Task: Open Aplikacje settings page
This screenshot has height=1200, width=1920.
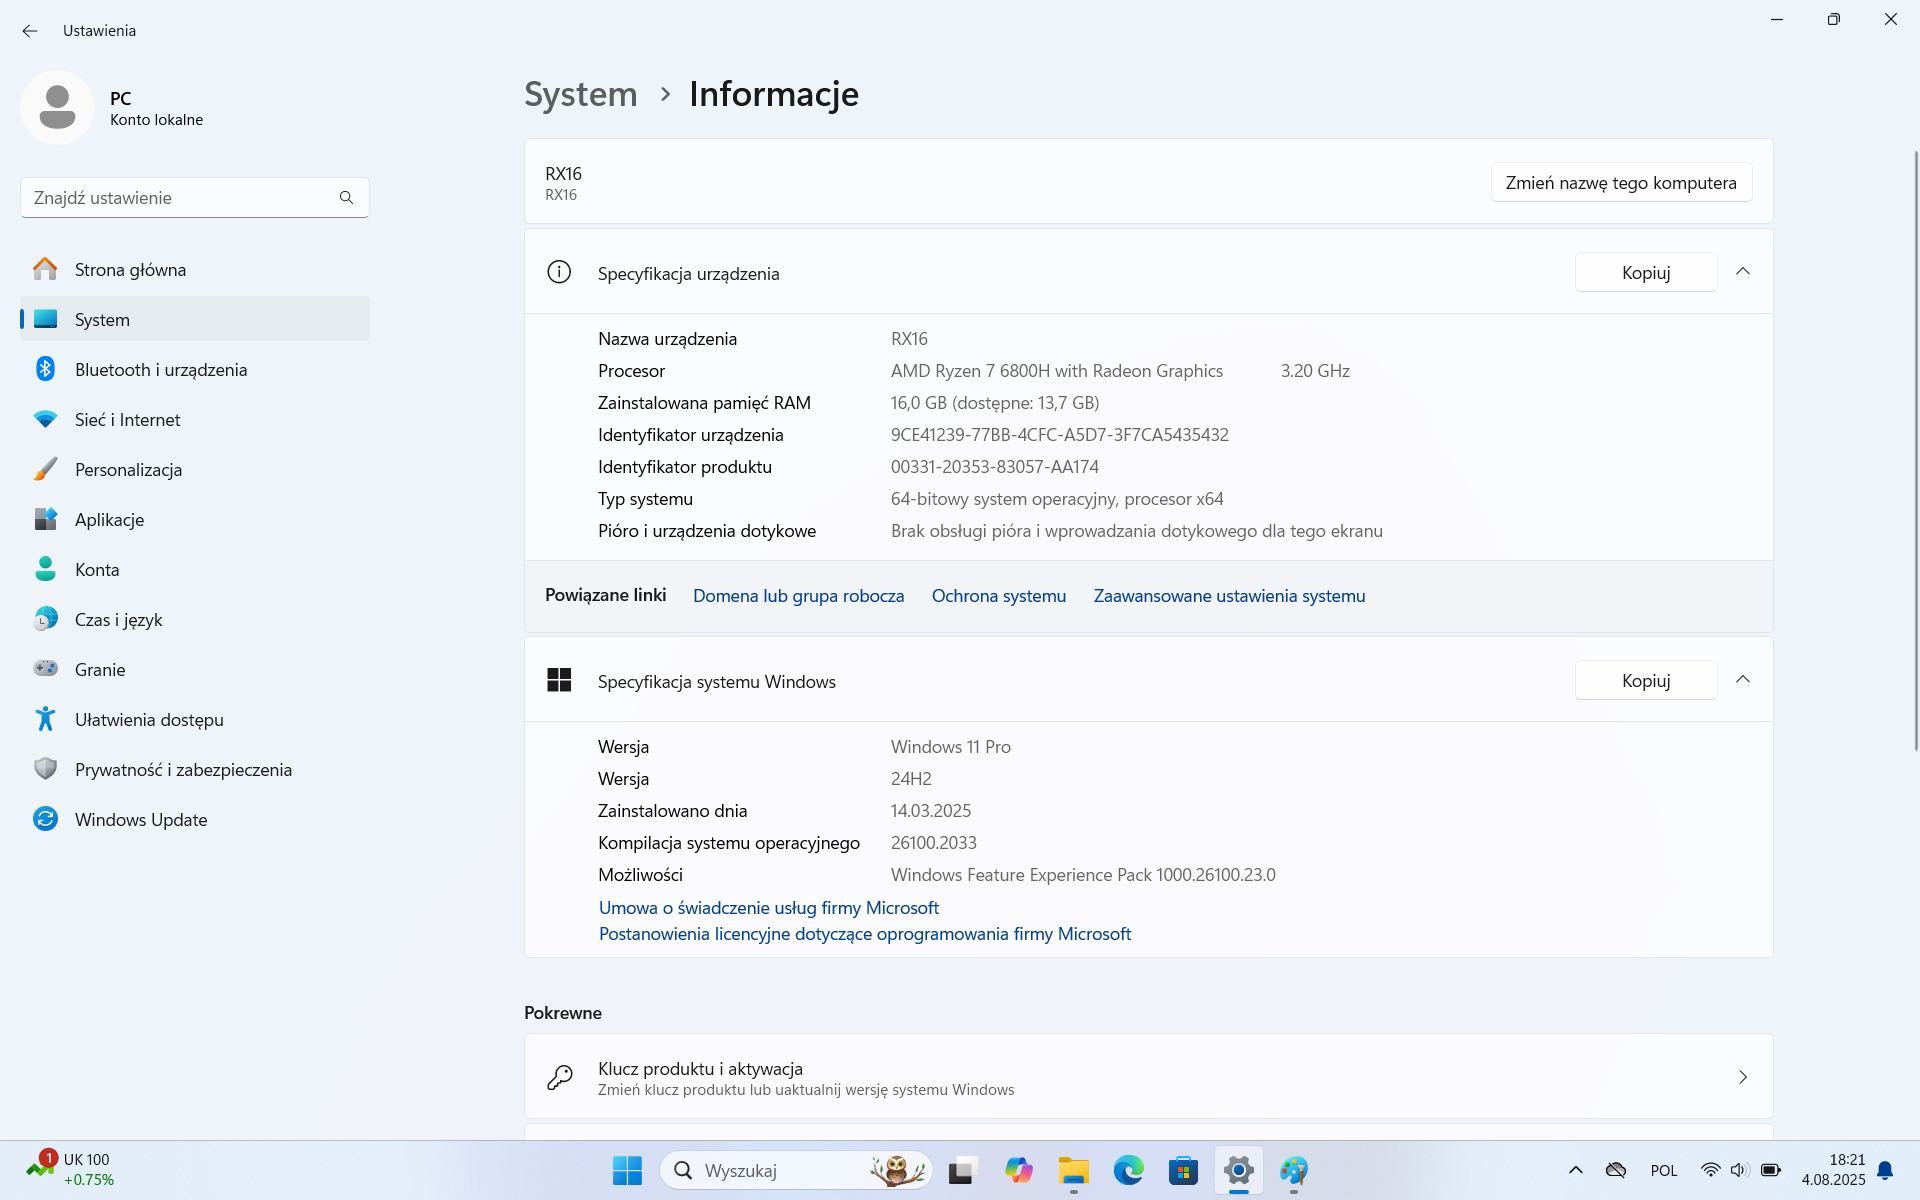Action: click(x=195, y=519)
